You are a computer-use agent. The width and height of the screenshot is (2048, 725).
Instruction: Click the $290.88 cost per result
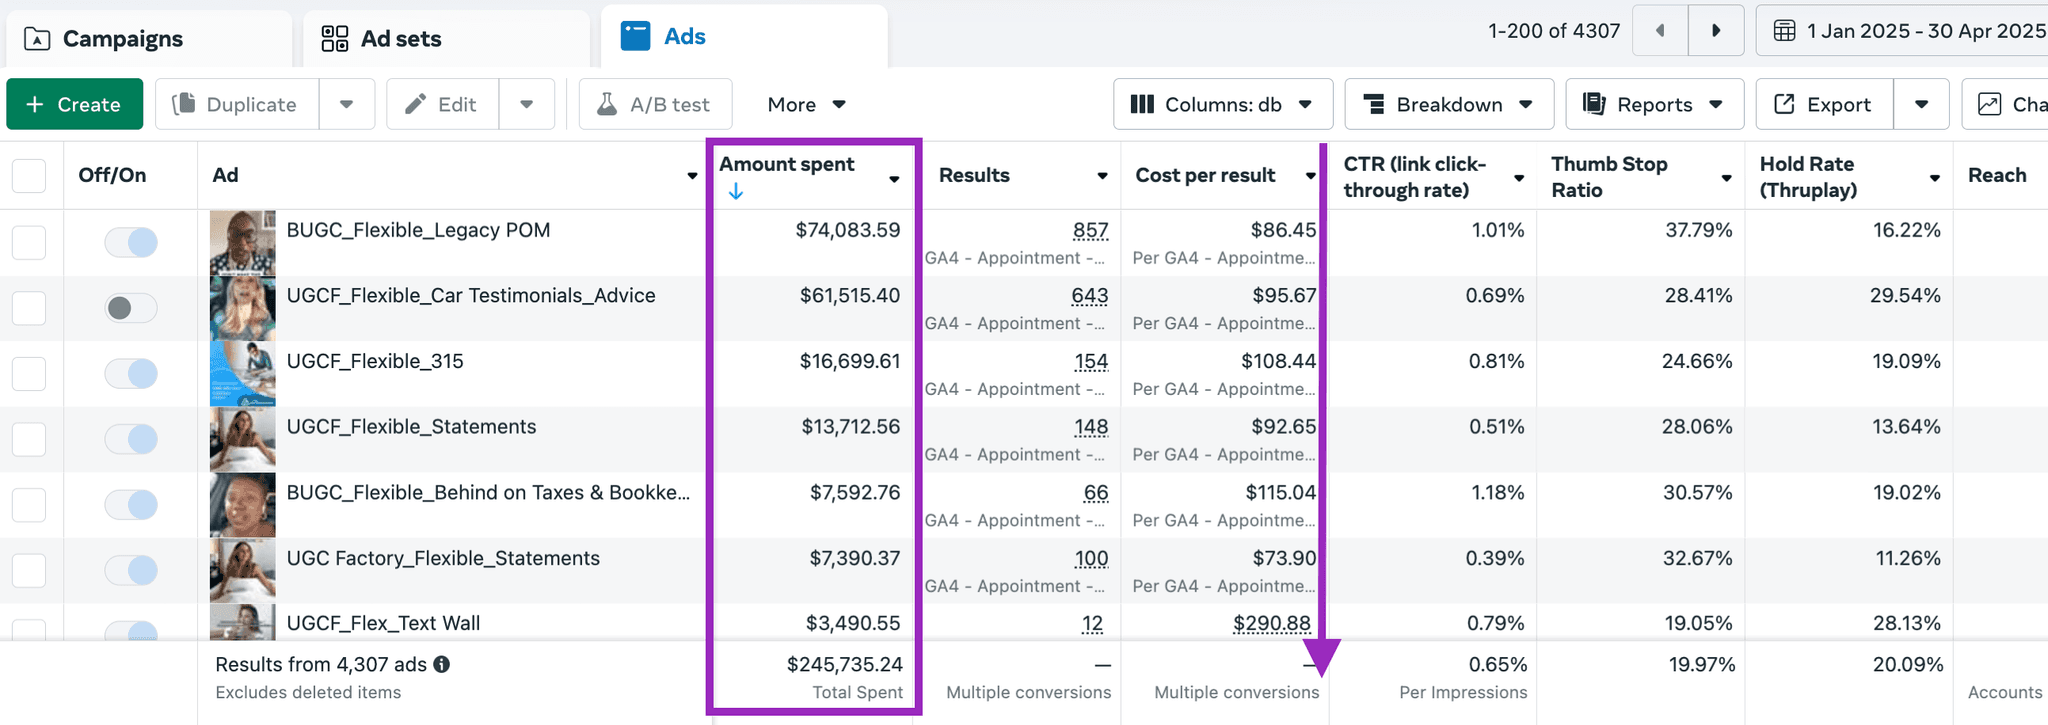[1271, 623]
